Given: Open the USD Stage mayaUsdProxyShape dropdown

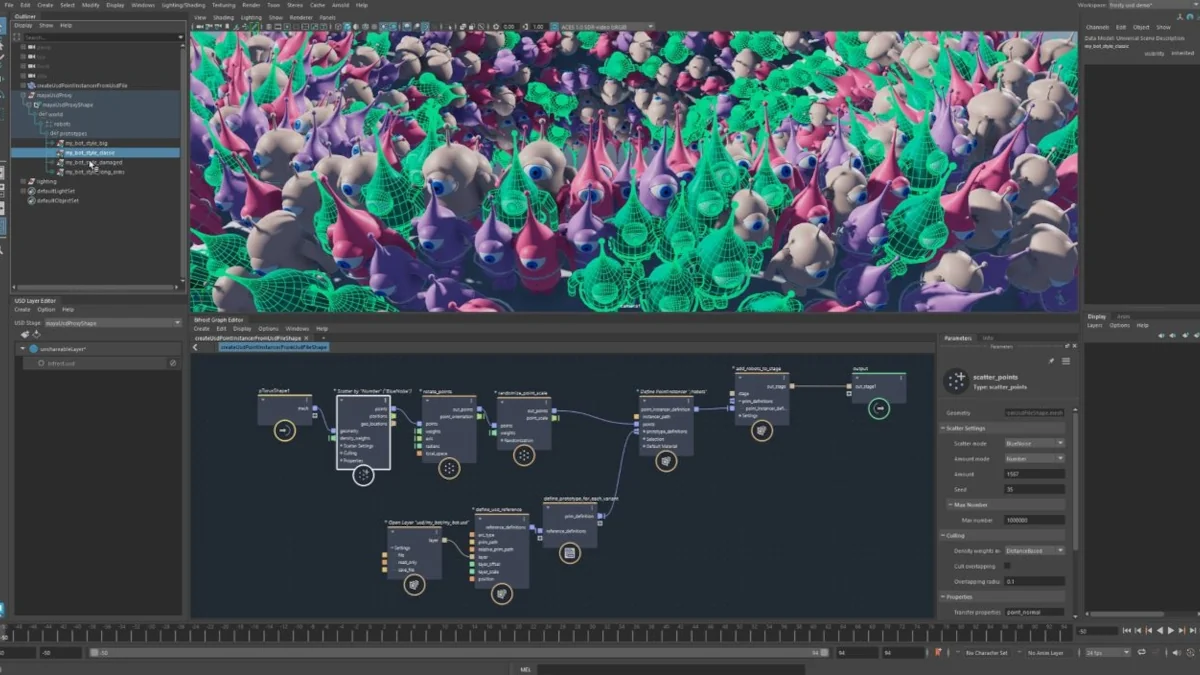Looking at the screenshot, I should click(x=114, y=323).
